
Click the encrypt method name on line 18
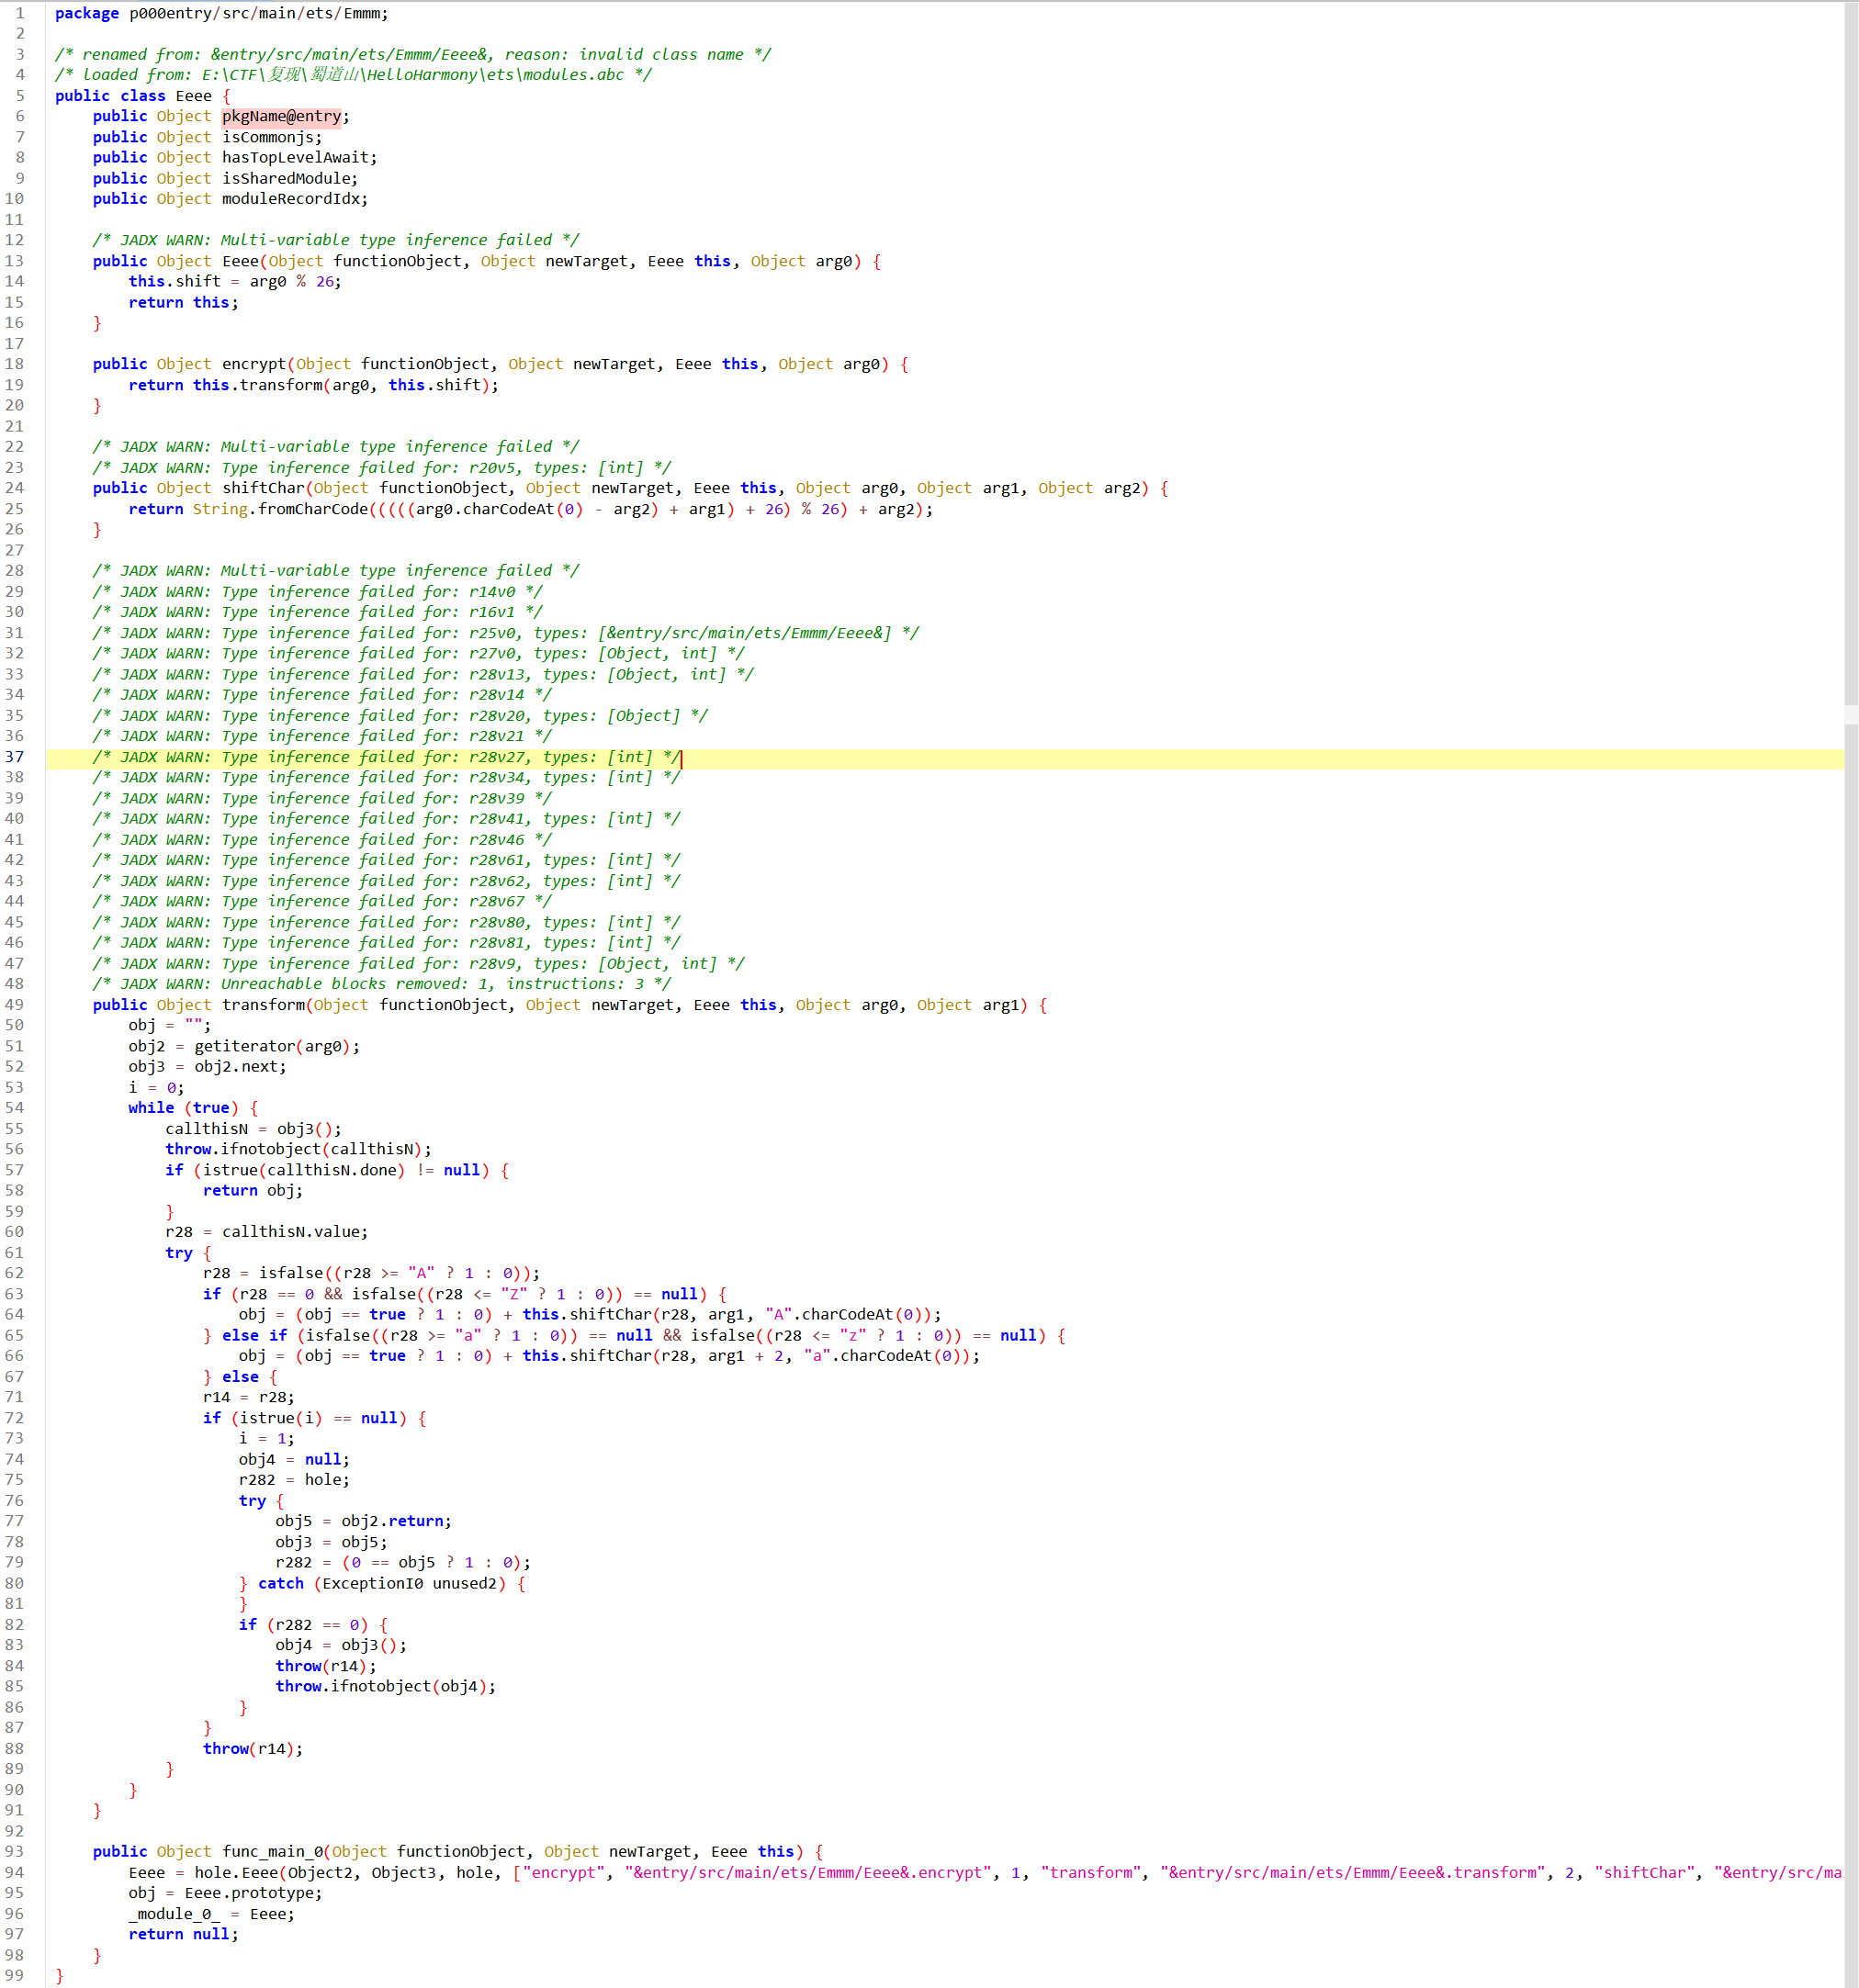[x=254, y=364]
